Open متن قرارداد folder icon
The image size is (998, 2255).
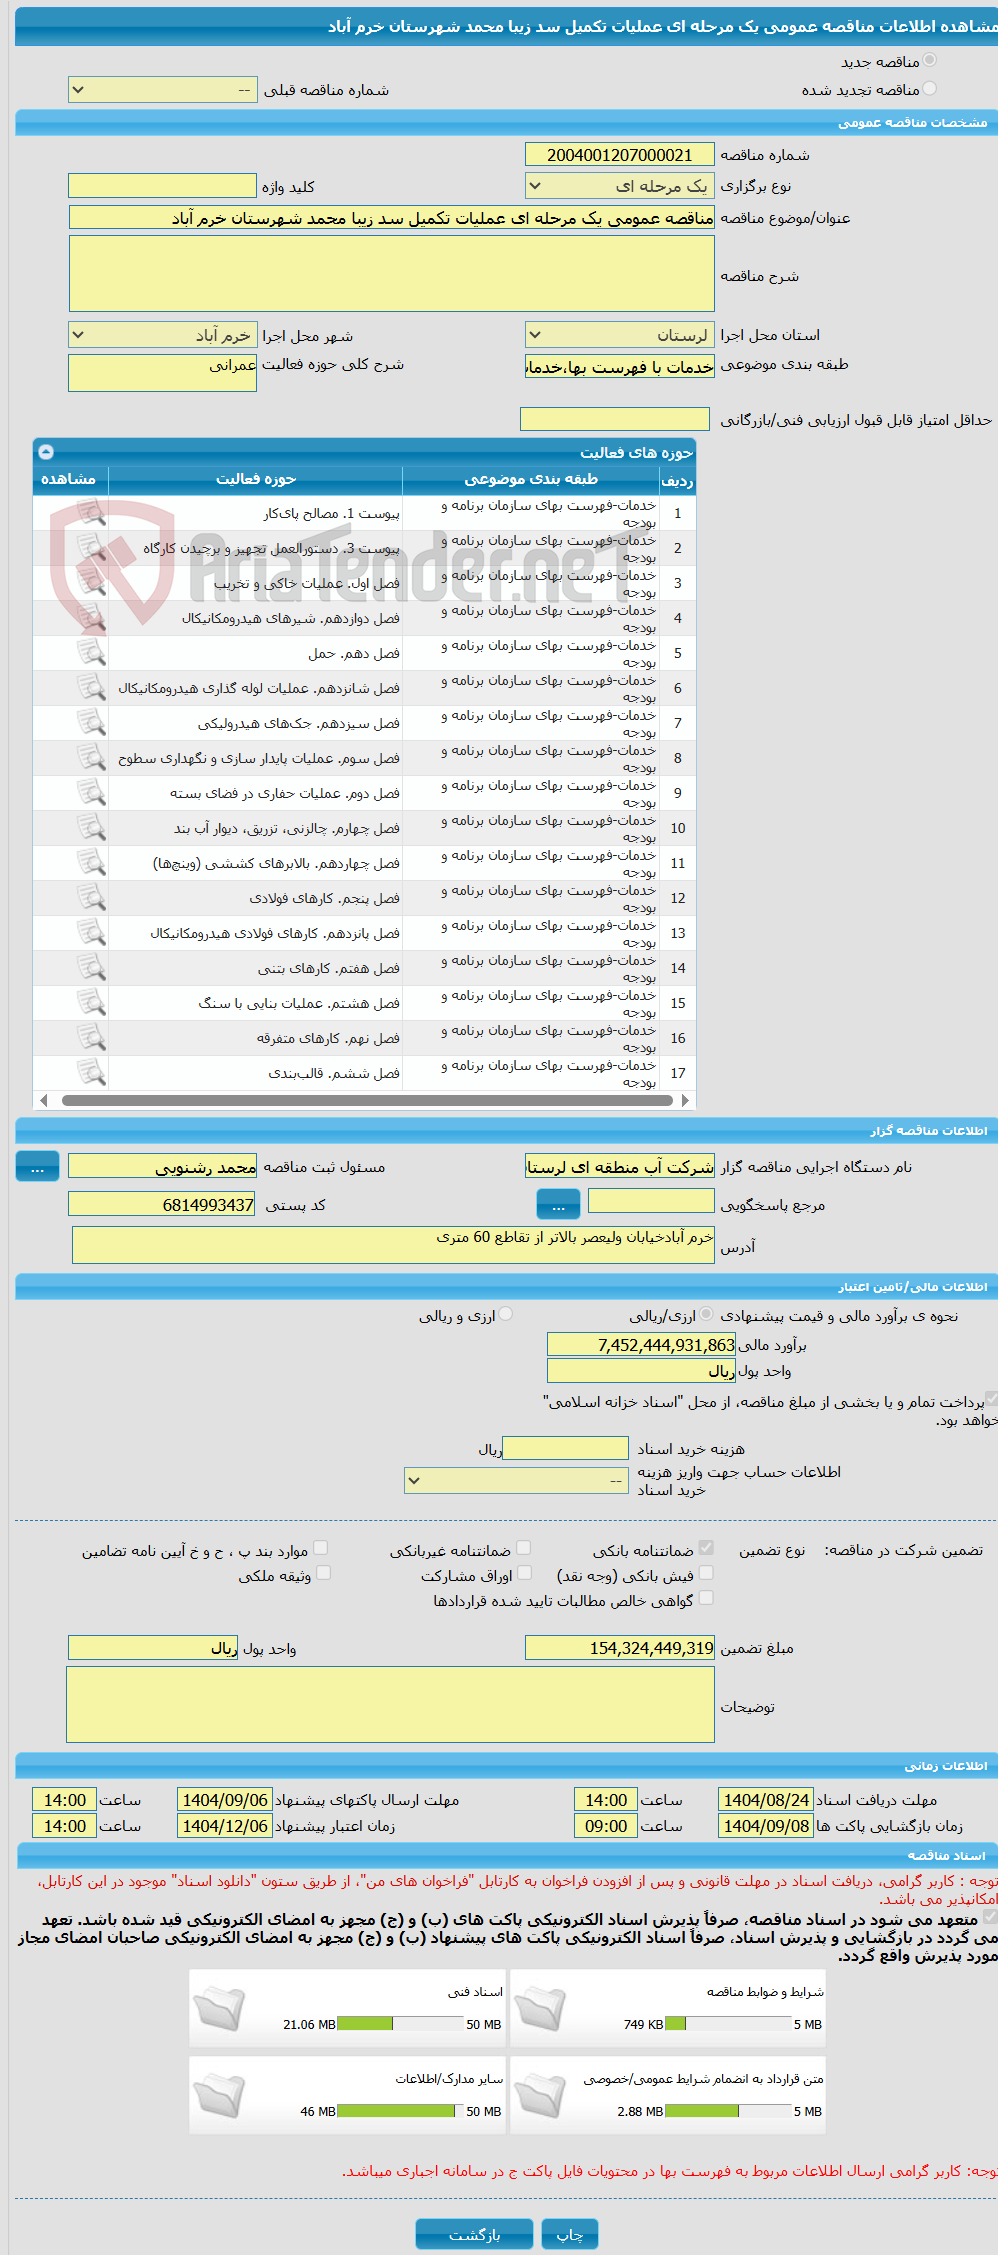pos(541,2095)
